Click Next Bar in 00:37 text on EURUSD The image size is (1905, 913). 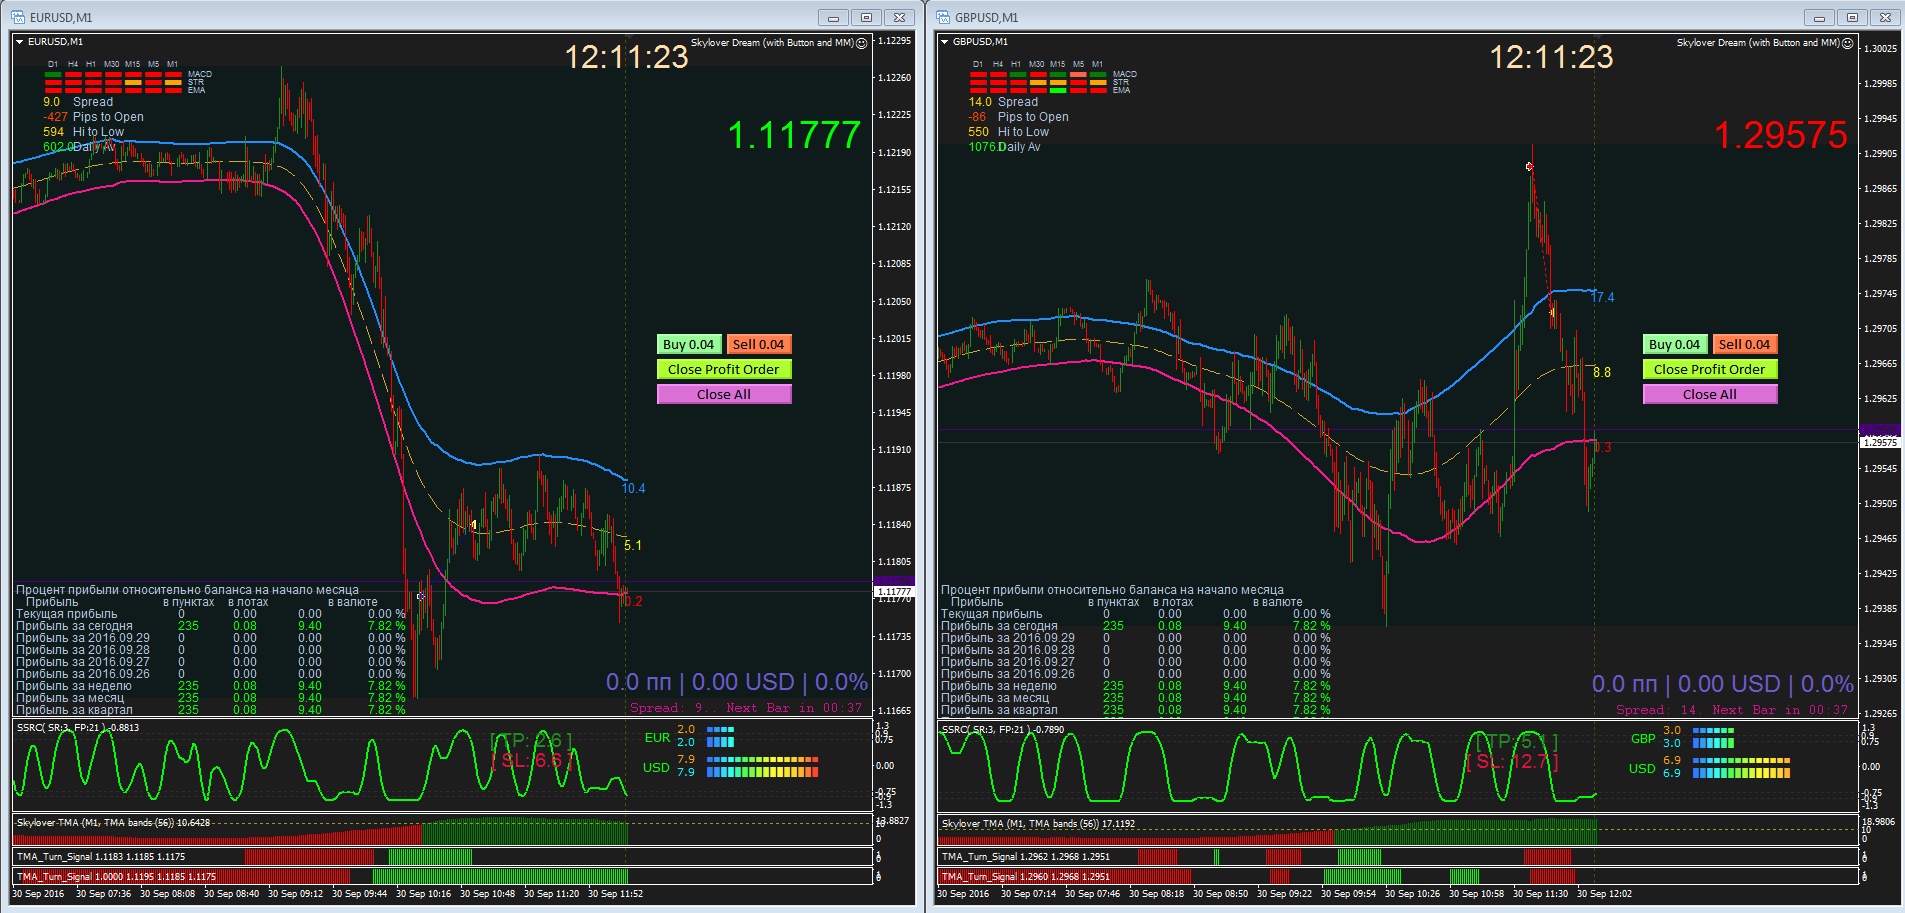[794, 708]
